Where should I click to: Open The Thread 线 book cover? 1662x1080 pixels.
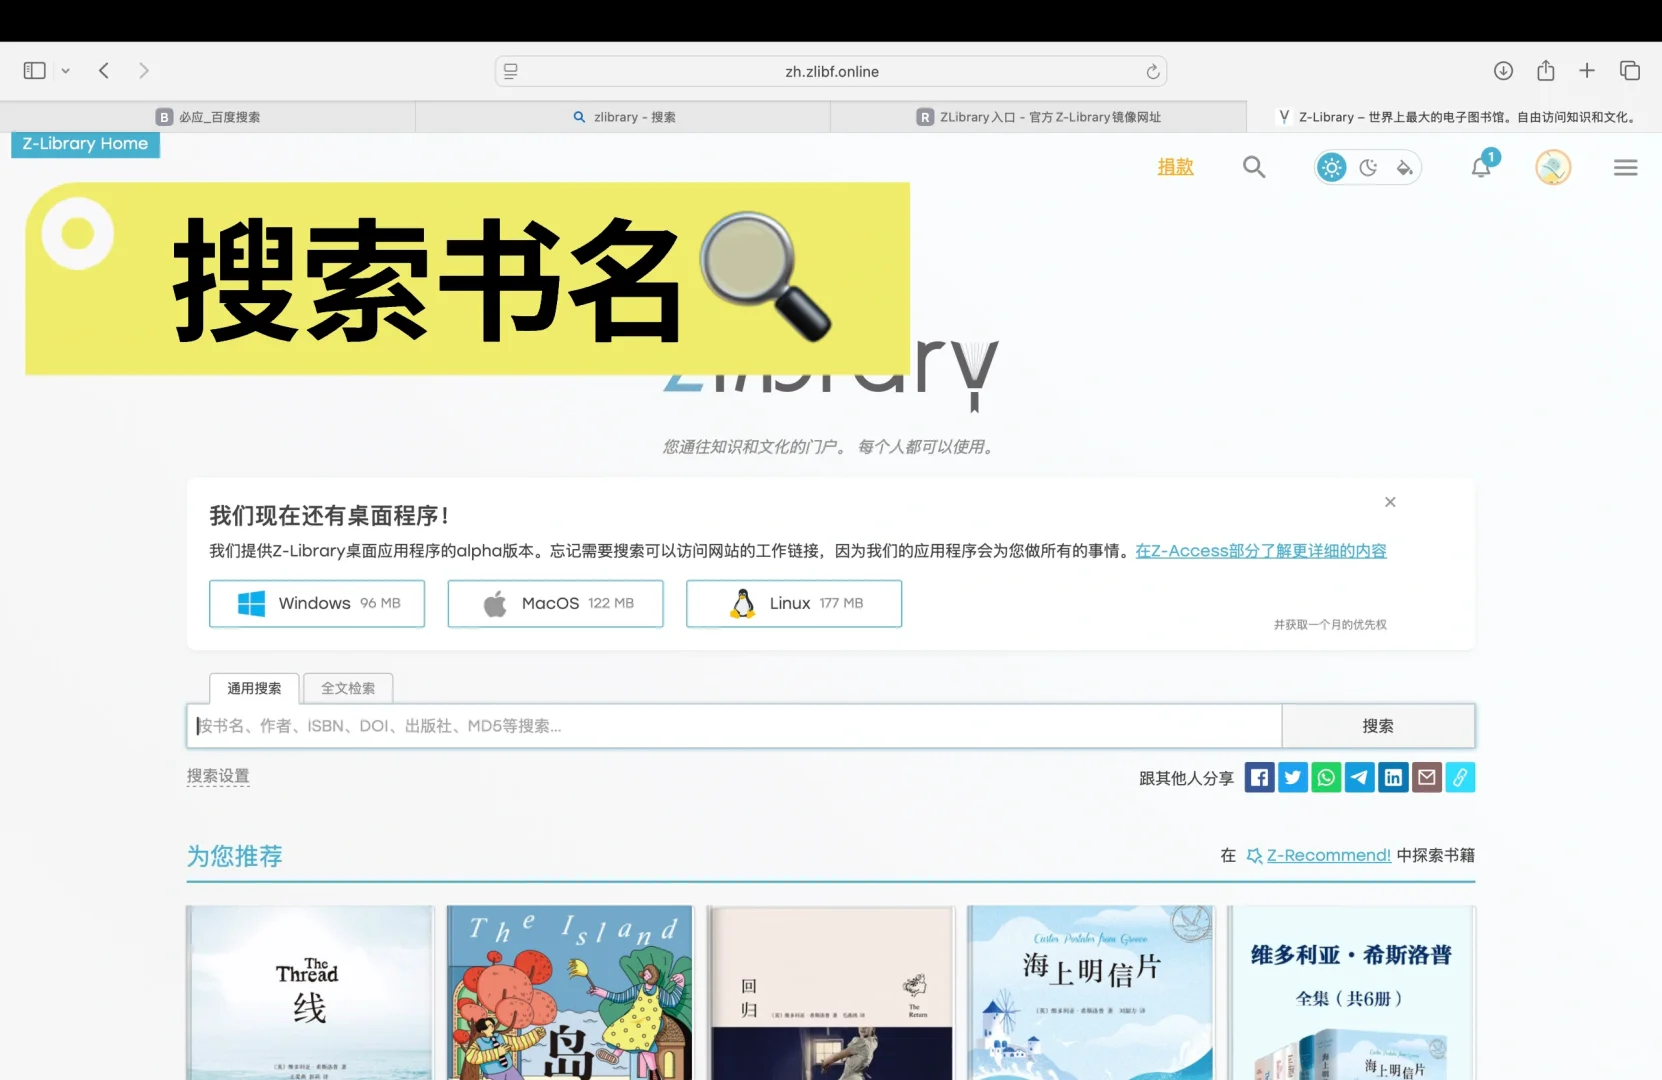[x=310, y=993]
